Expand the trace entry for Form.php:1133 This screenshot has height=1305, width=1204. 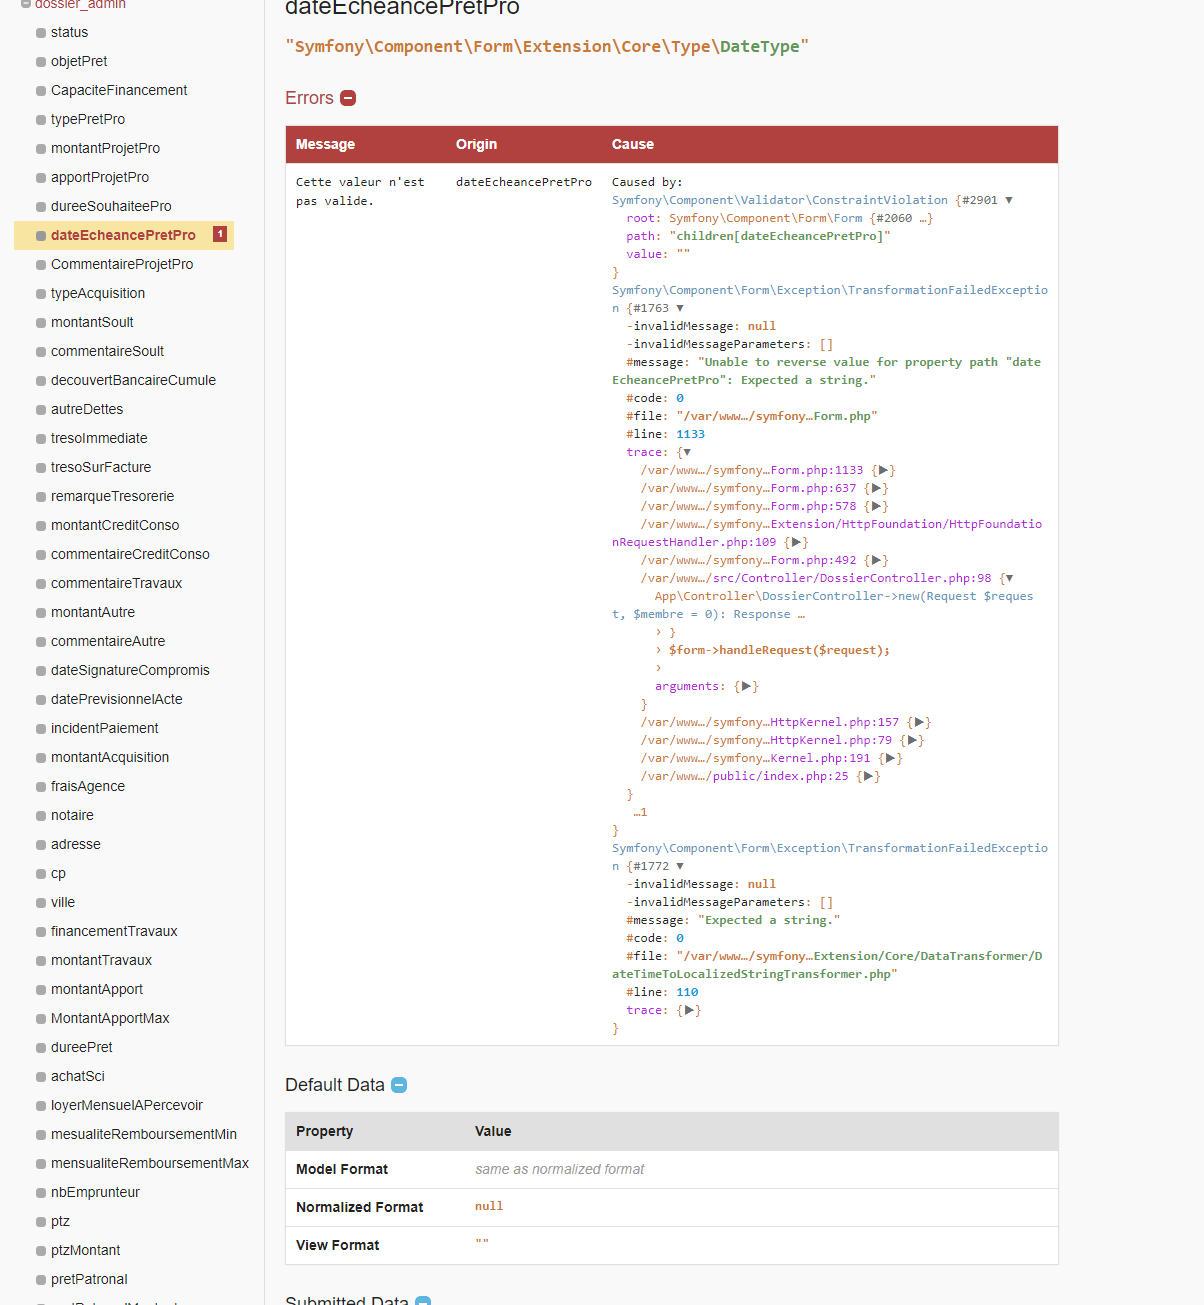click(x=884, y=469)
